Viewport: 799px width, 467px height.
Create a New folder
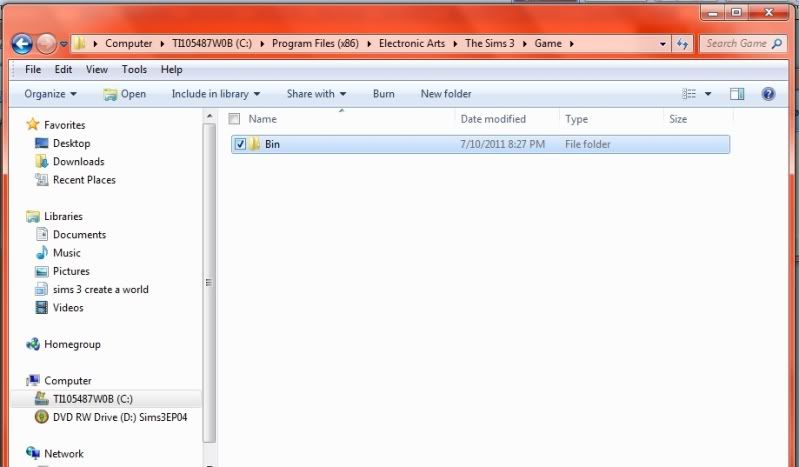click(x=446, y=94)
